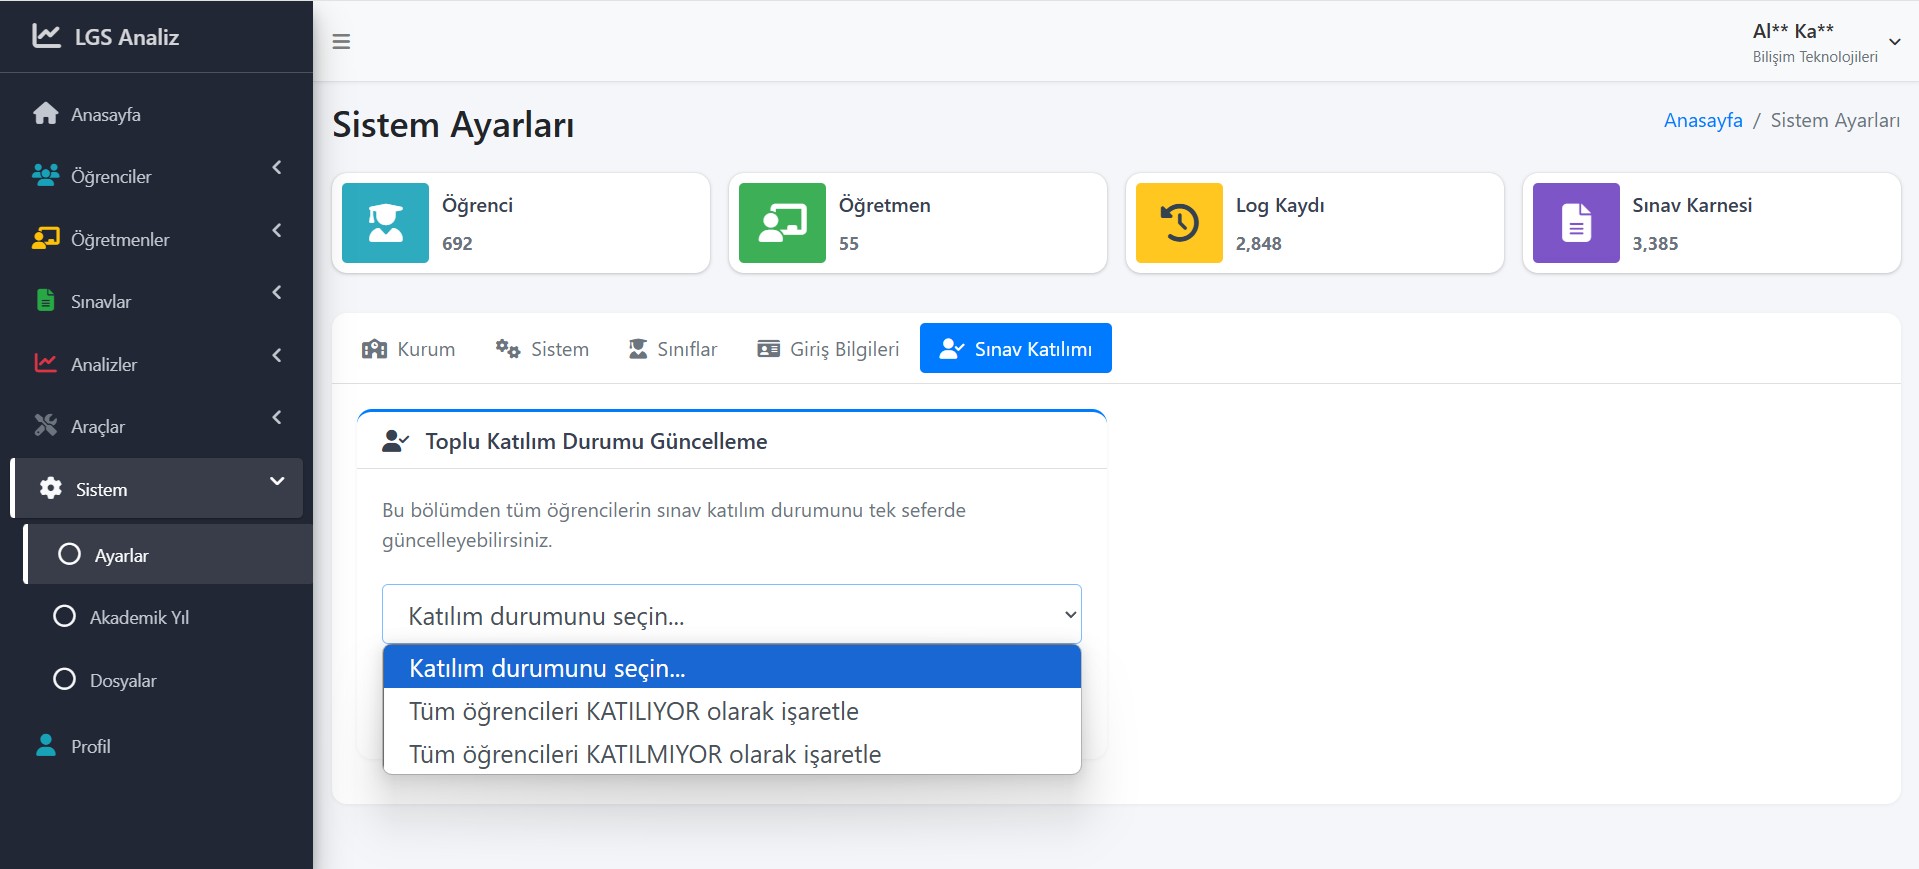Choose 'Tüm öğrencileri KATILIYOR olarak işaretle' option
The height and width of the screenshot is (869, 1919).
(x=633, y=711)
